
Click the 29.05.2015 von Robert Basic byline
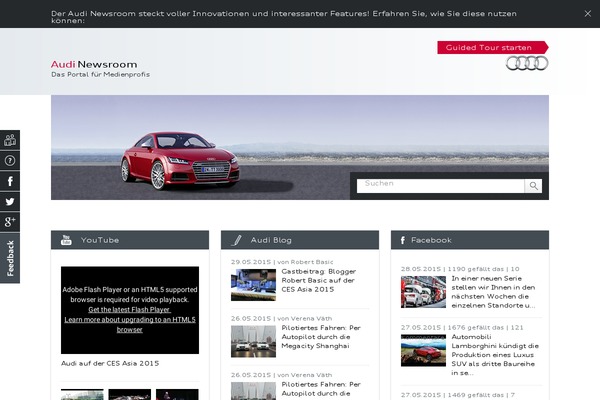(x=282, y=262)
